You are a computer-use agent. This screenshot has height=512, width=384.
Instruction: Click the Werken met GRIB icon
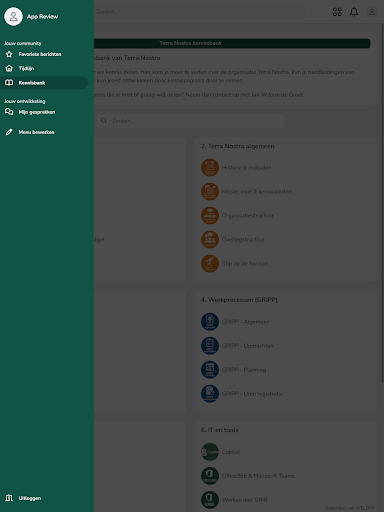coord(210,500)
